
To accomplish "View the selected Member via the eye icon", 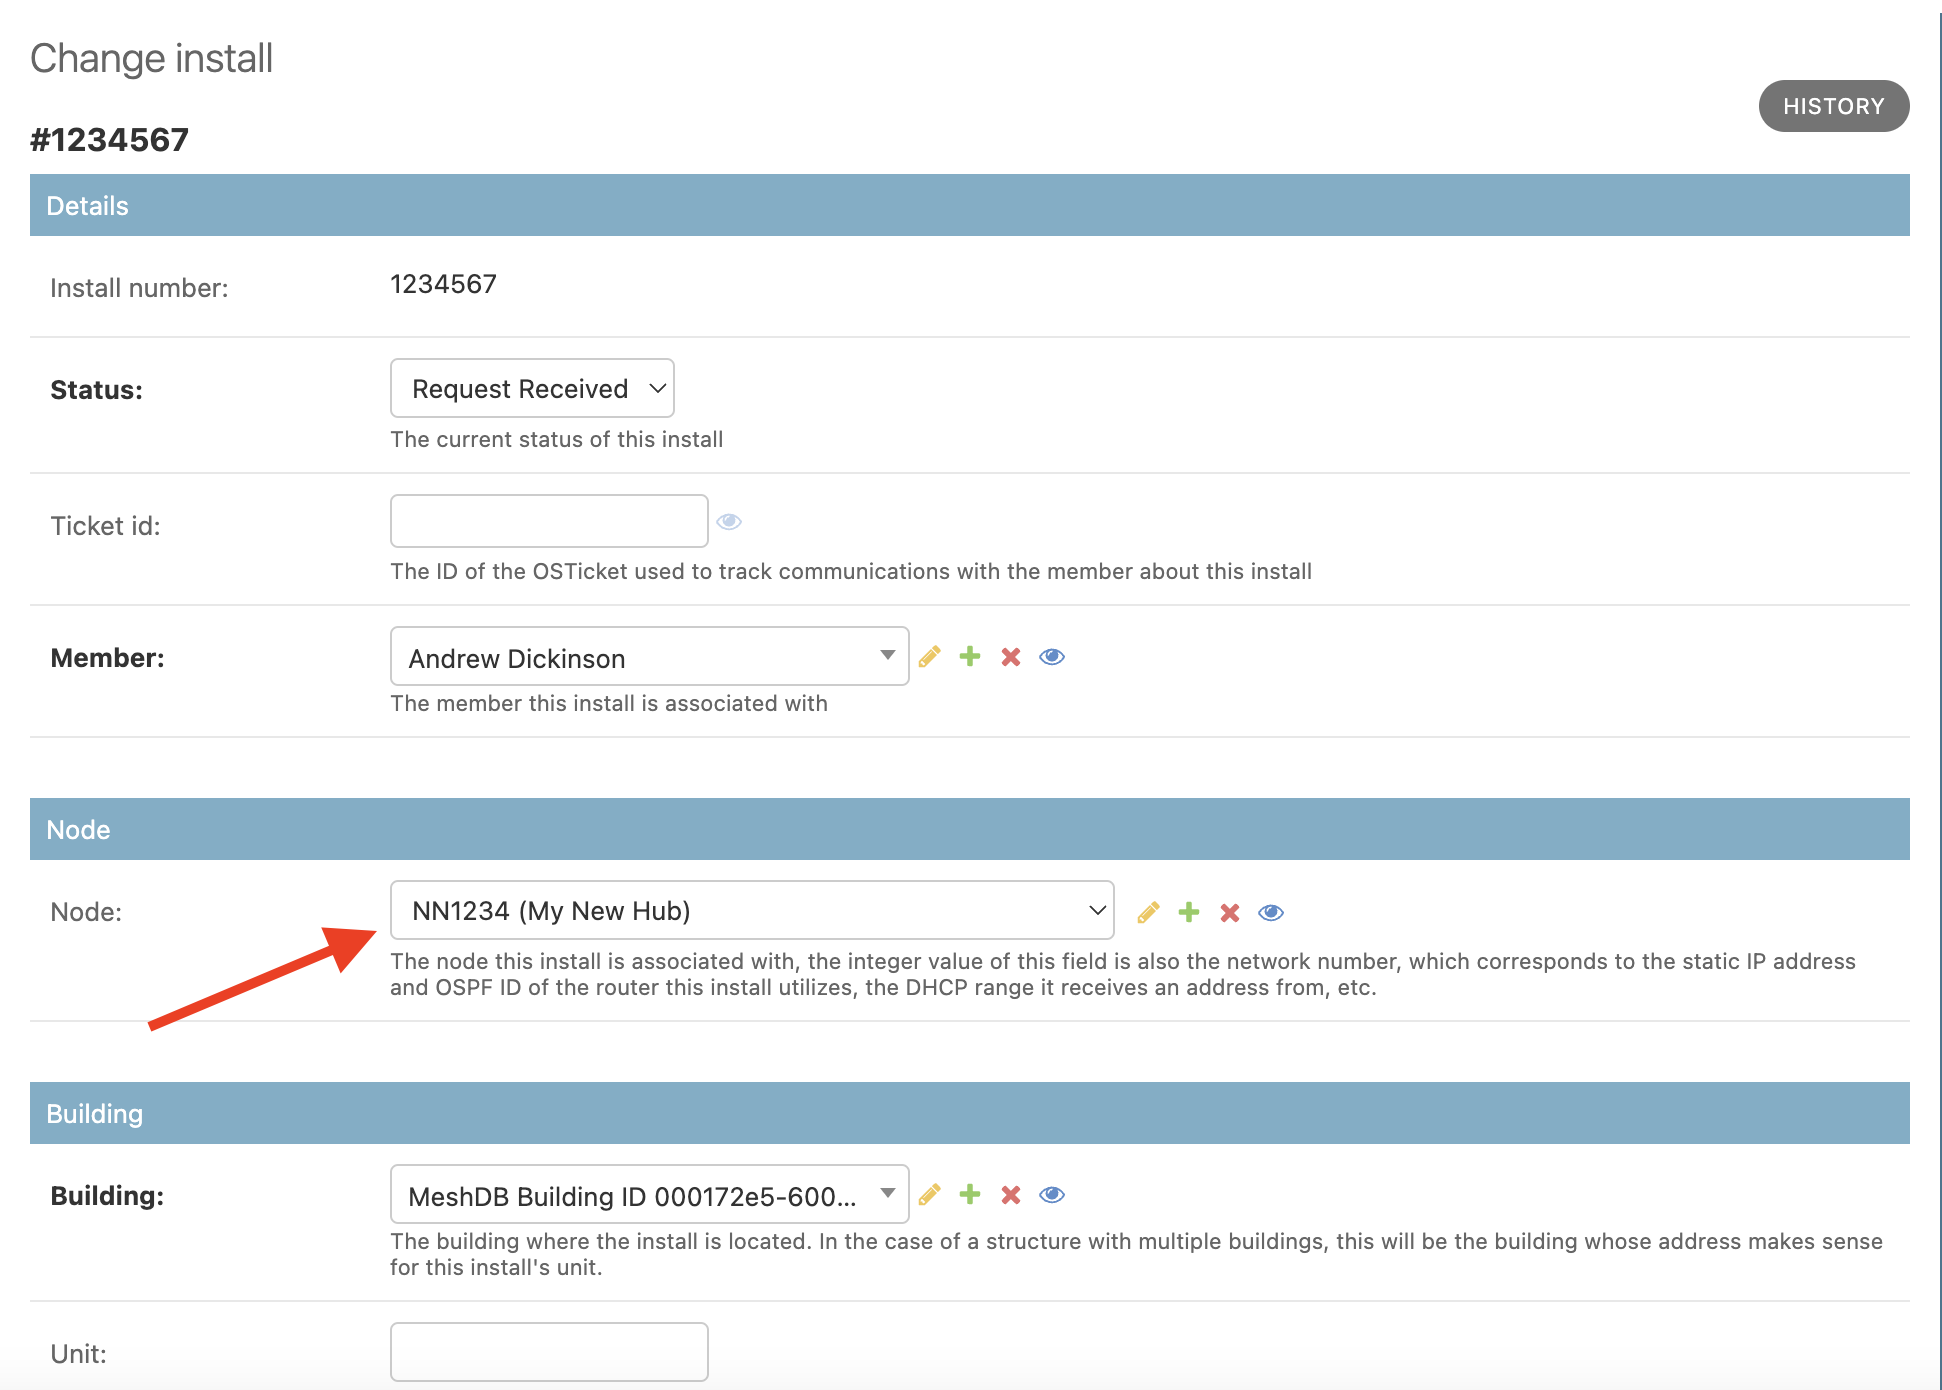I will (x=1052, y=657).
